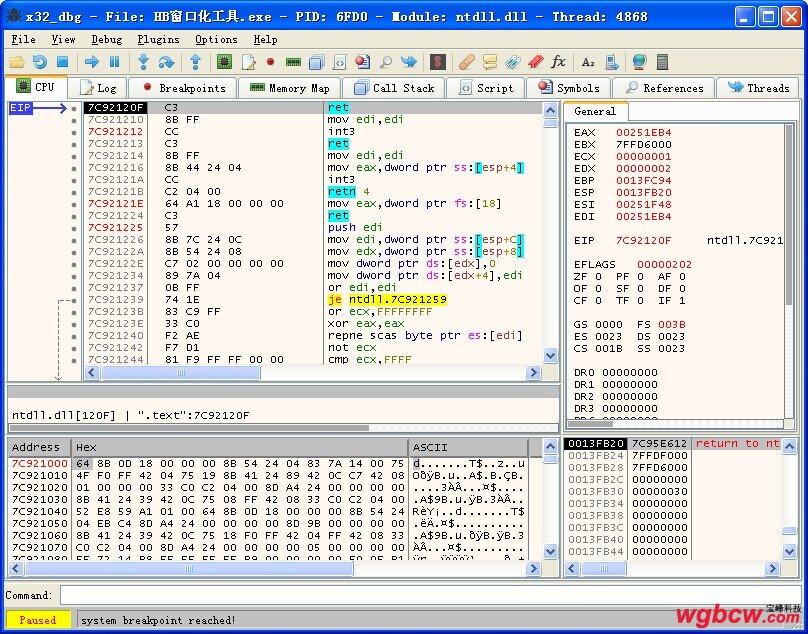Screen dimensions: 808x634
Task: Select the EAX register value 00251EB4
Action: (644, 132)
